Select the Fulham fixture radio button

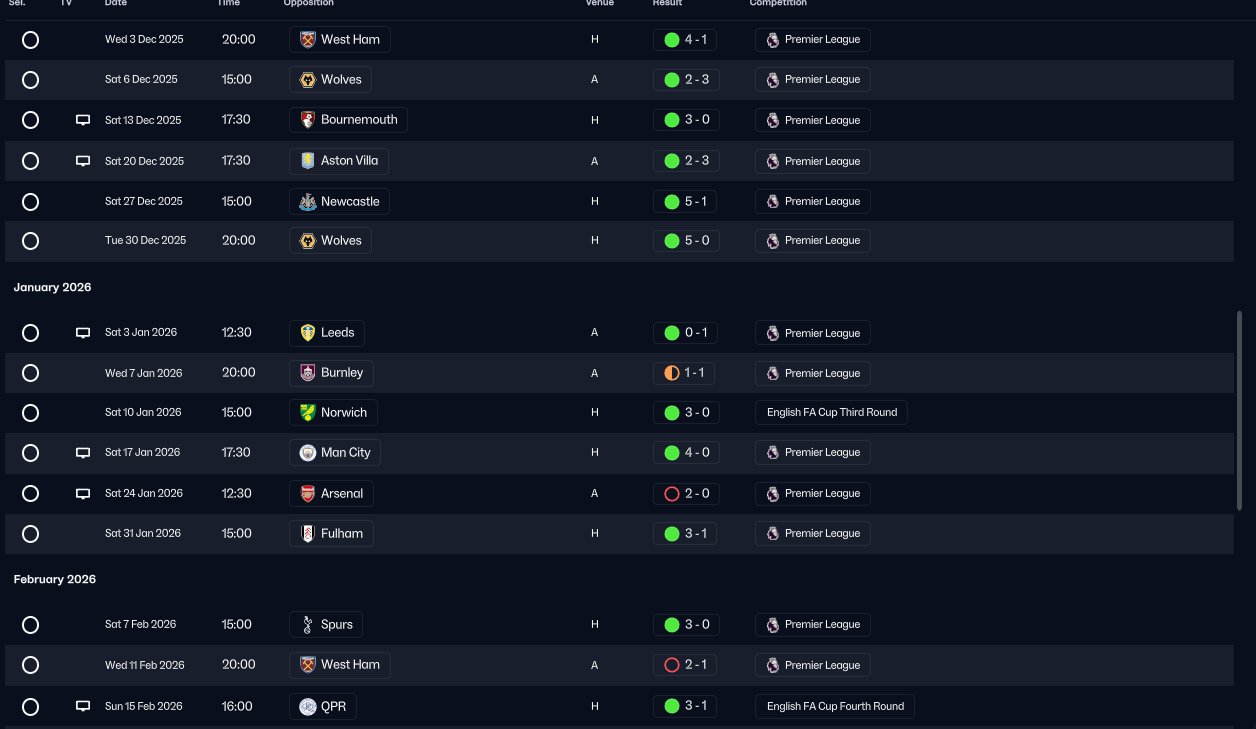[30, 534]
